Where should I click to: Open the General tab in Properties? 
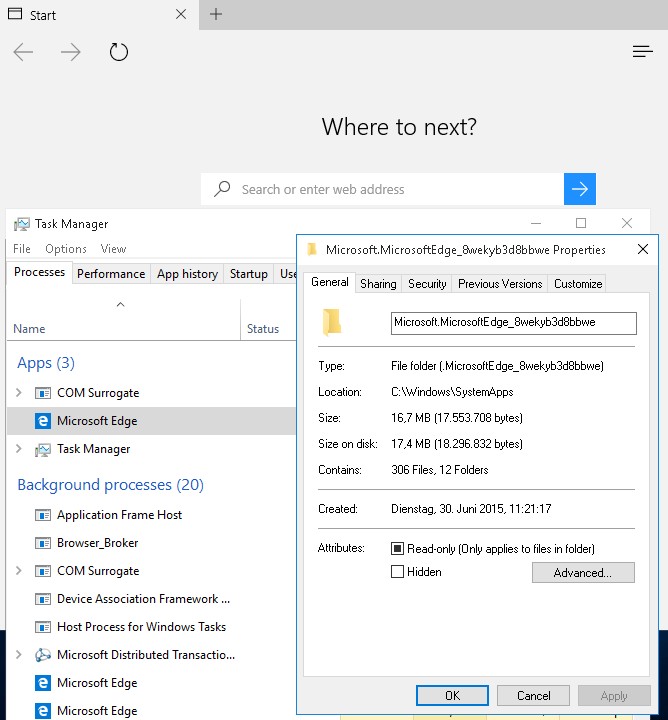(330, 282)
